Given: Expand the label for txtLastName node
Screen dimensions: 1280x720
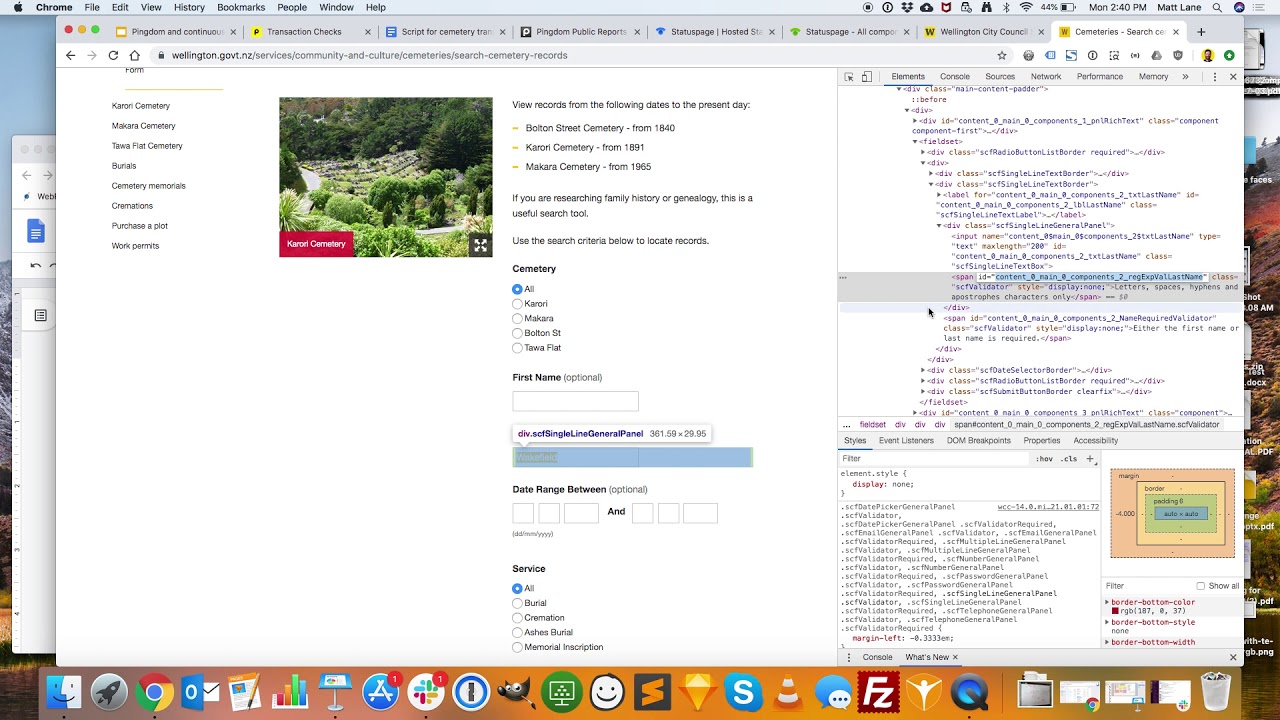Looking at the screenshot, I should point(939,195).
